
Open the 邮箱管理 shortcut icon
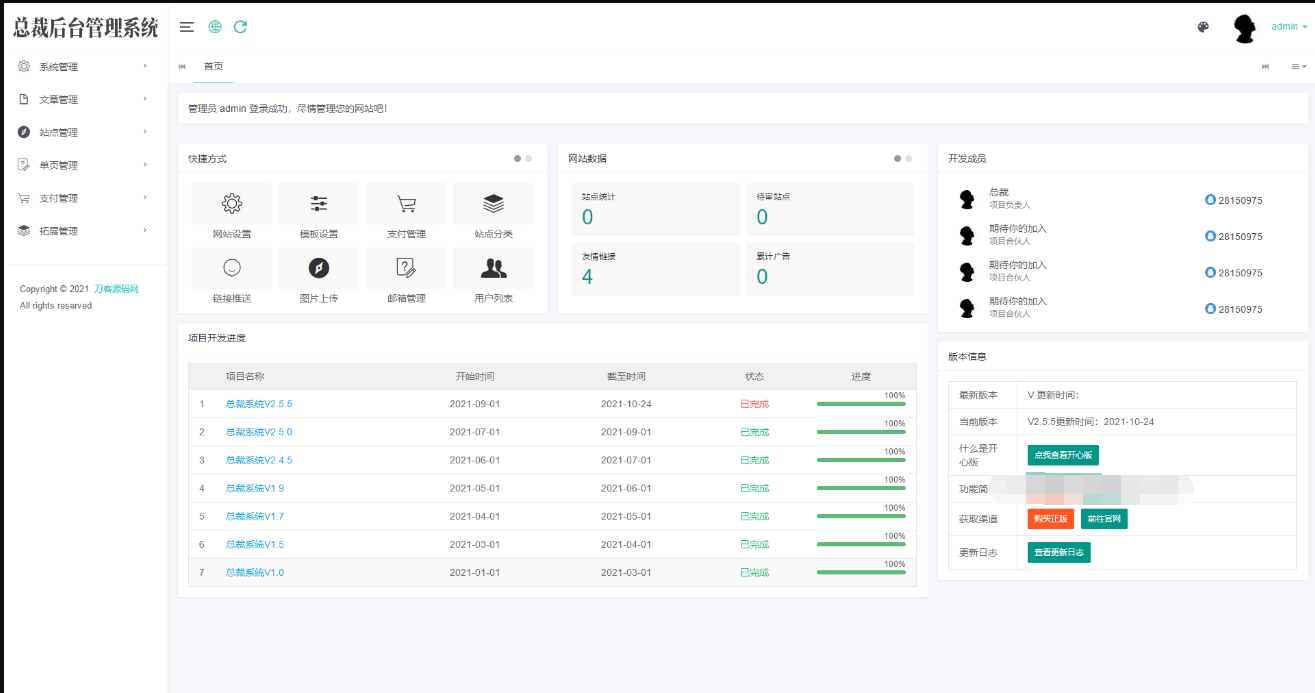click(x=406, y=268)
